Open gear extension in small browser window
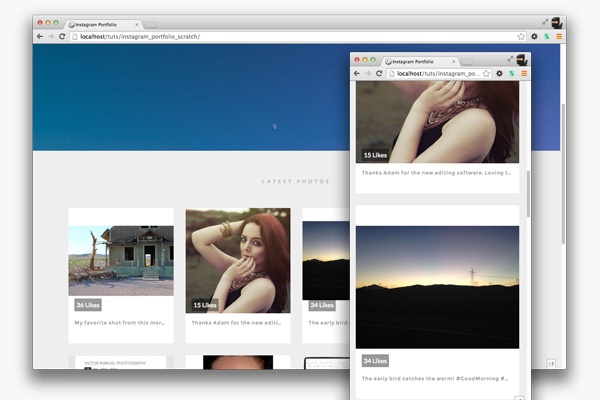 pyautogui.click(x=499, y=73)
